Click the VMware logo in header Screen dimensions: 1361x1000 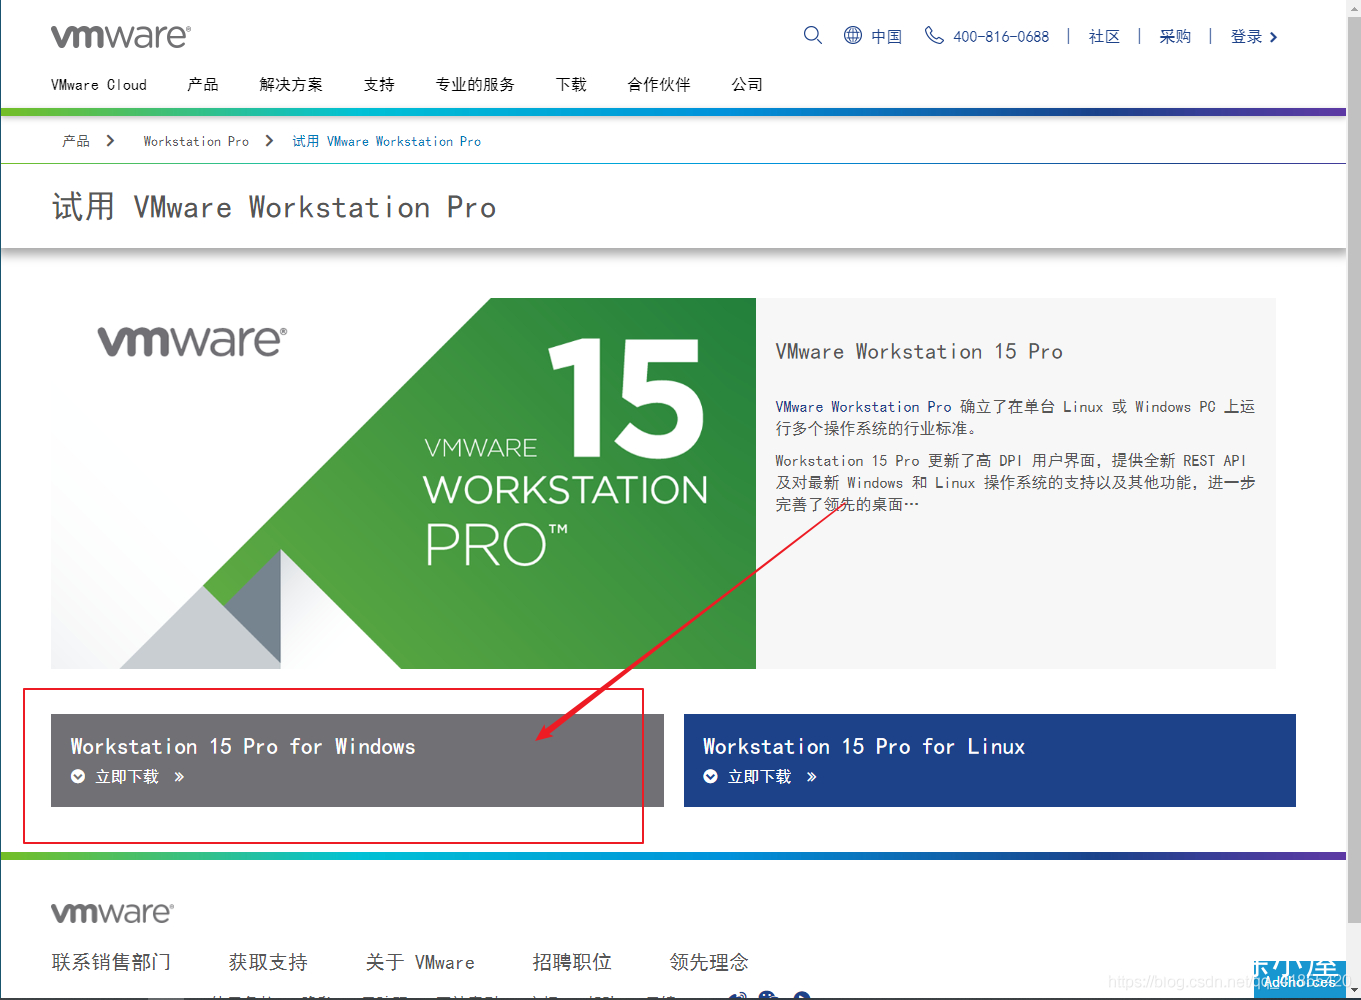121,37
